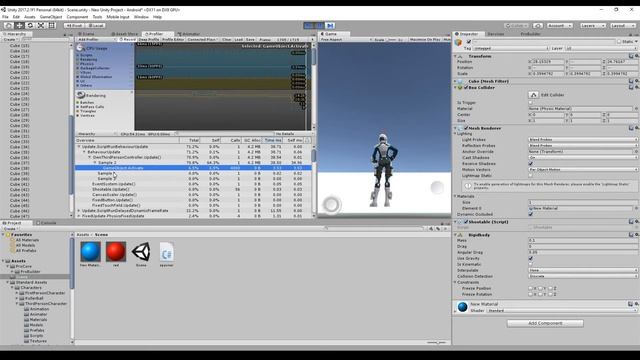
Task: Open the Window menu
Action: (141, 17)
